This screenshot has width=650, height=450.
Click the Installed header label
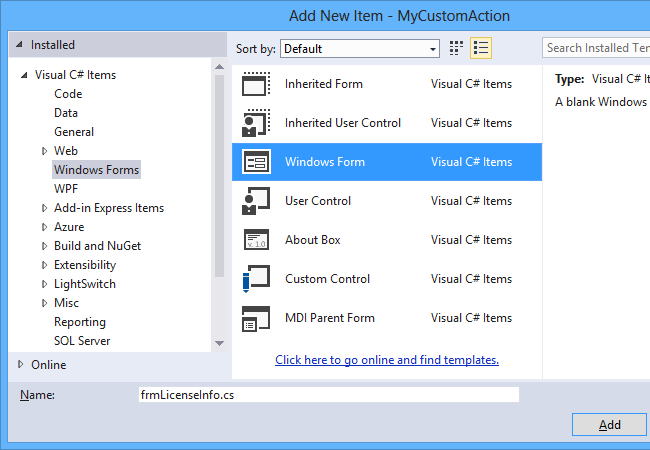click(53, 45)
